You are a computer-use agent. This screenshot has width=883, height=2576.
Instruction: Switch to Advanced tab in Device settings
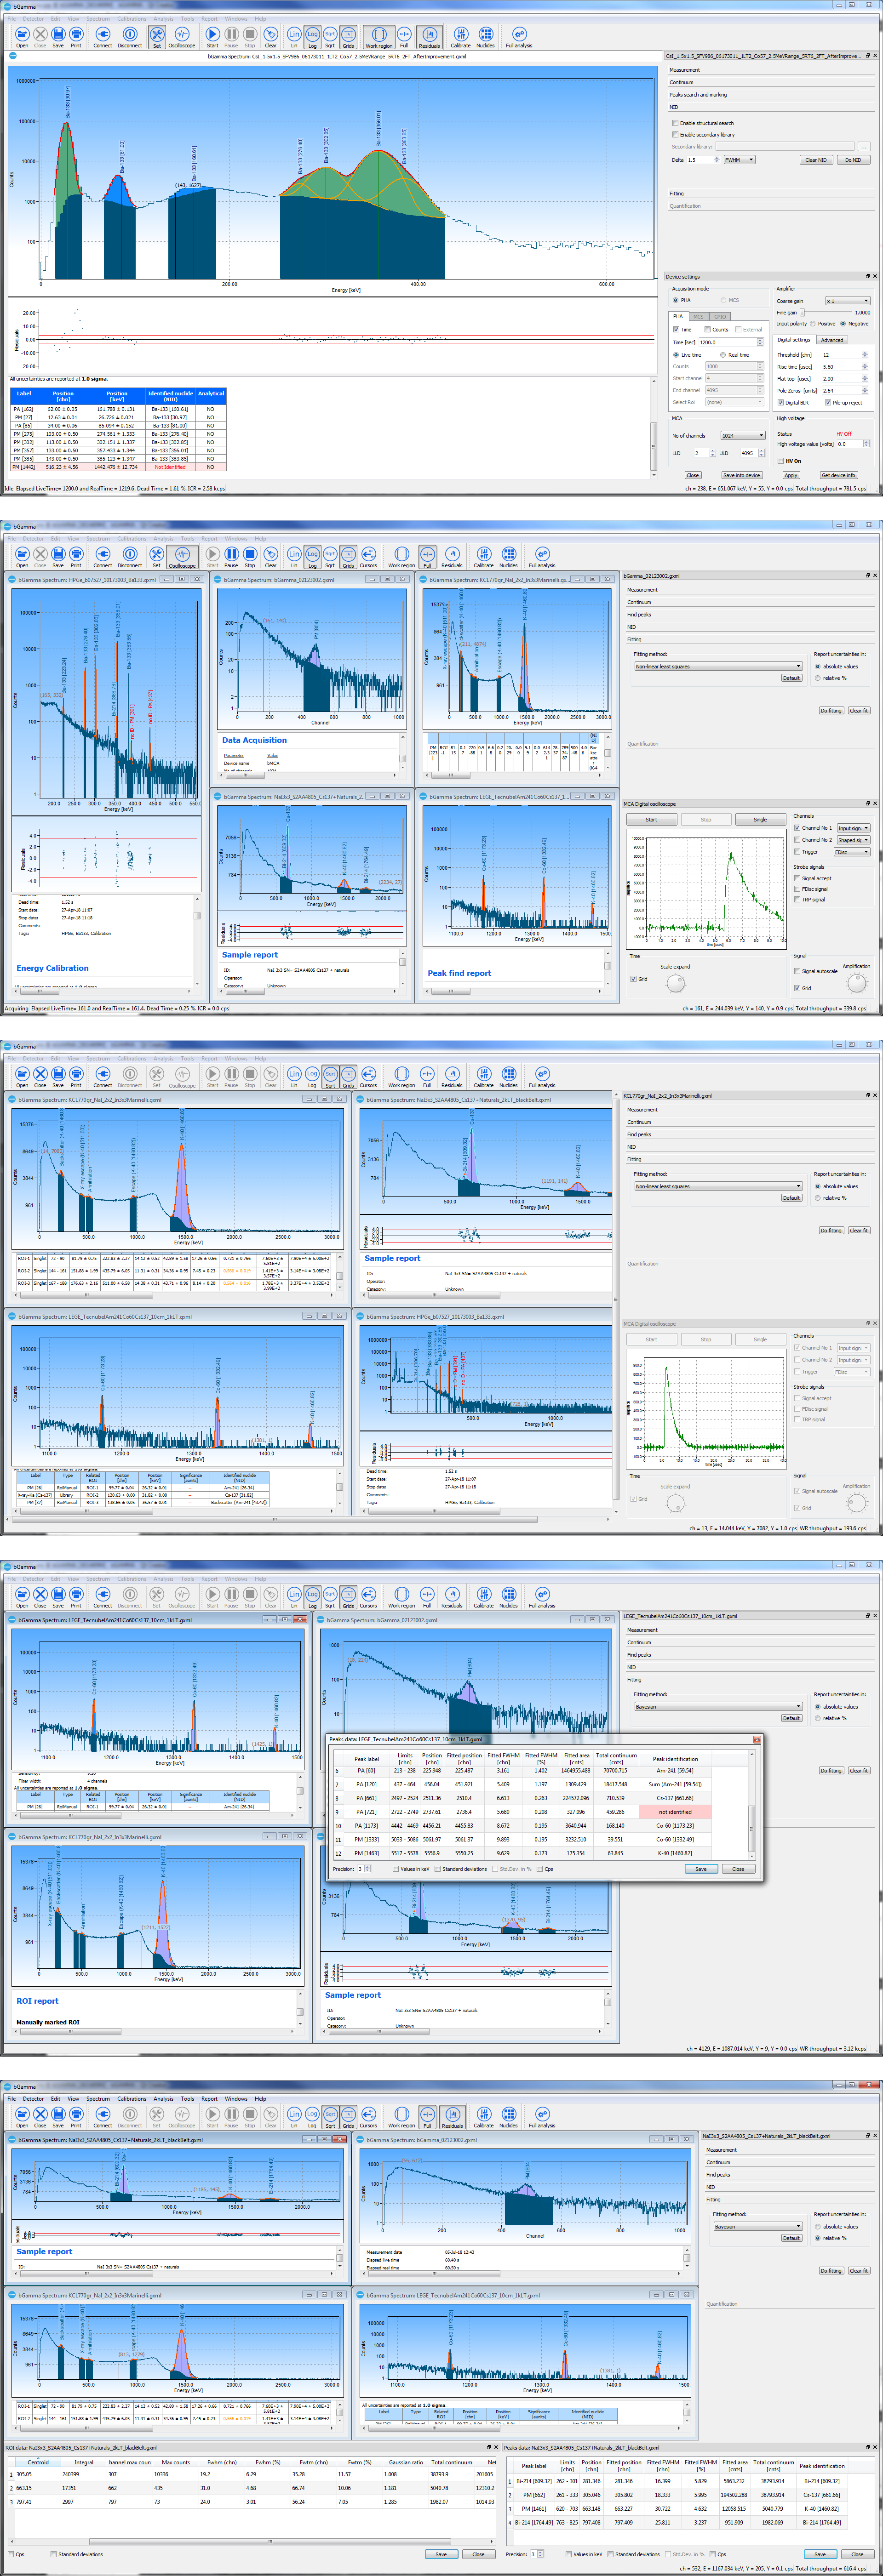(833, 340)
